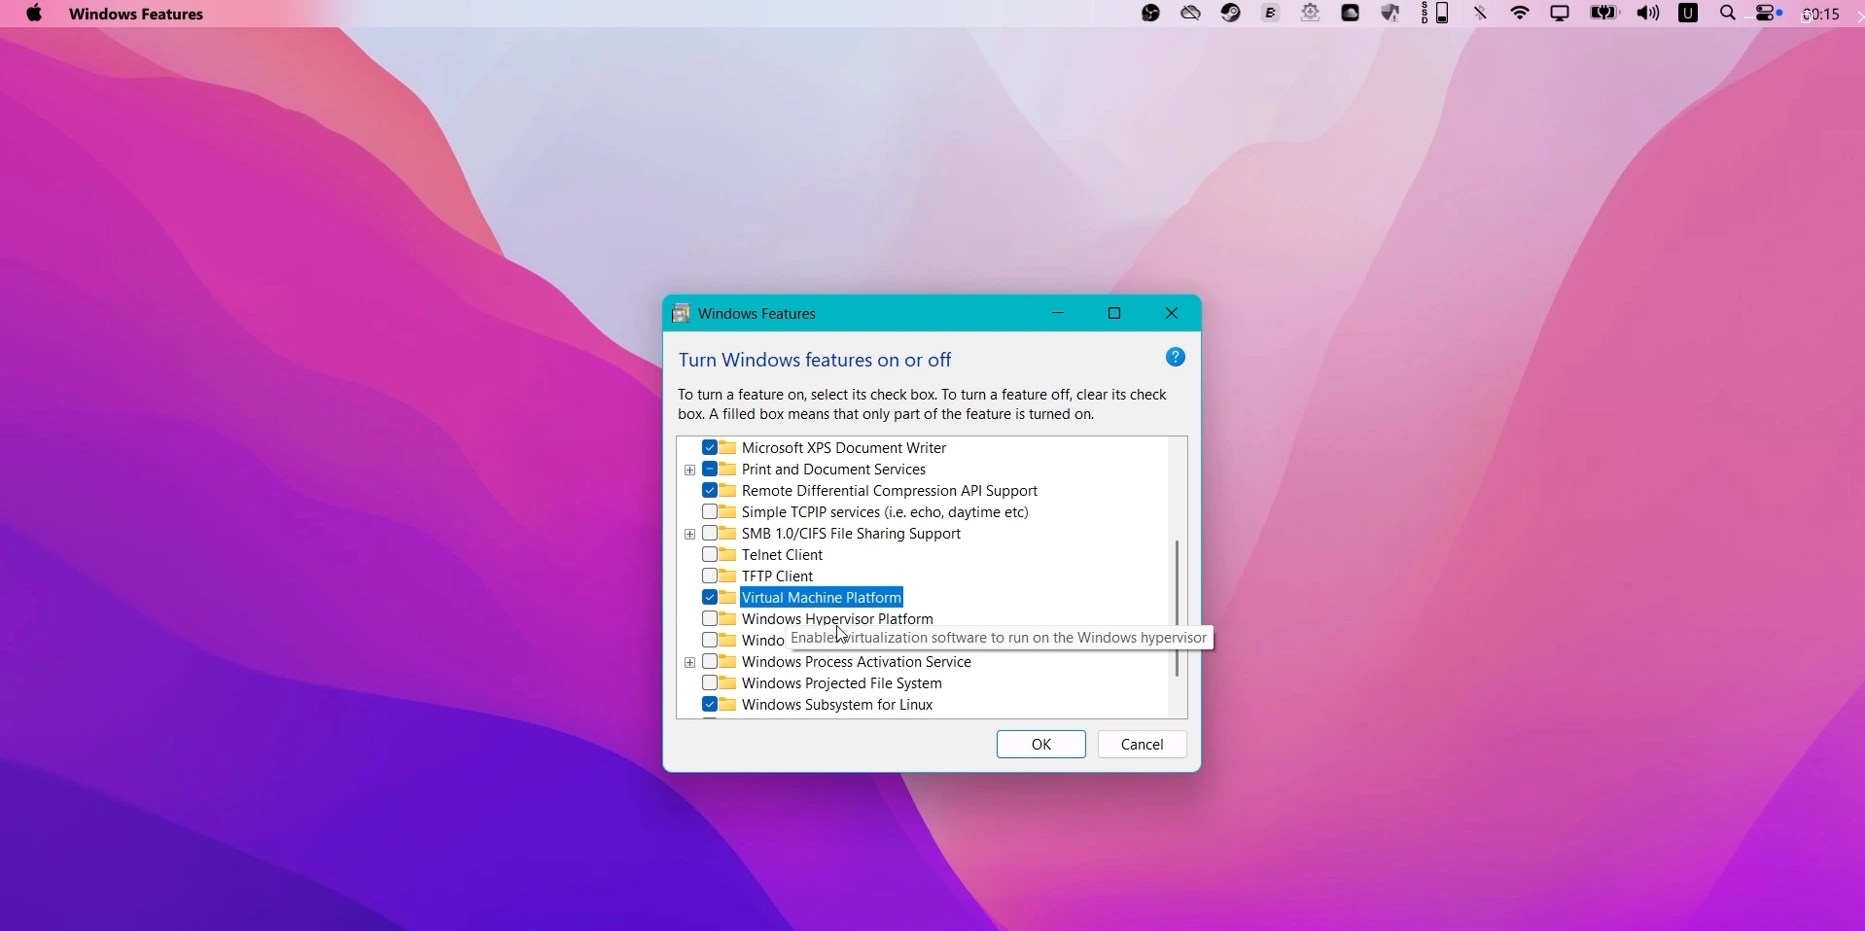Click the gear download menu bar icon
Viewport: 1865px width, 931px height.
click(1310, 14)
